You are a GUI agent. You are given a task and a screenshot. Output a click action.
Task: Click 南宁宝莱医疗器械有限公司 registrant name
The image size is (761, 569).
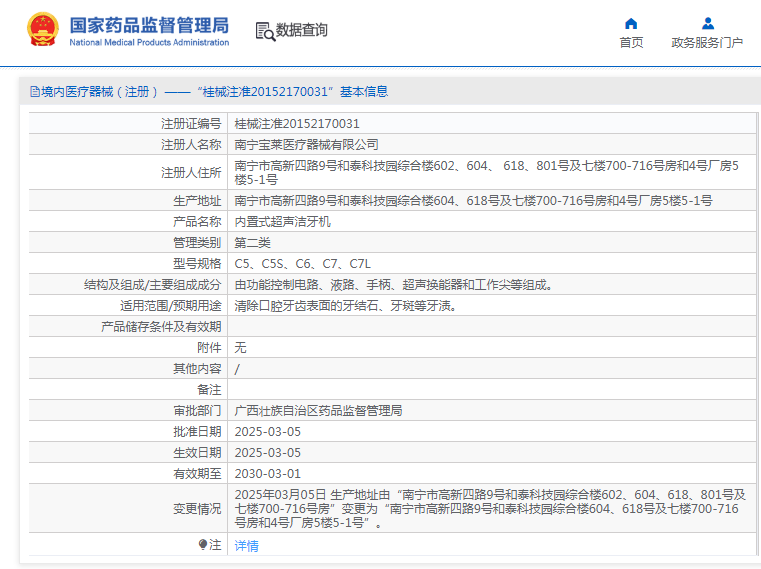[x=306, y=145]
